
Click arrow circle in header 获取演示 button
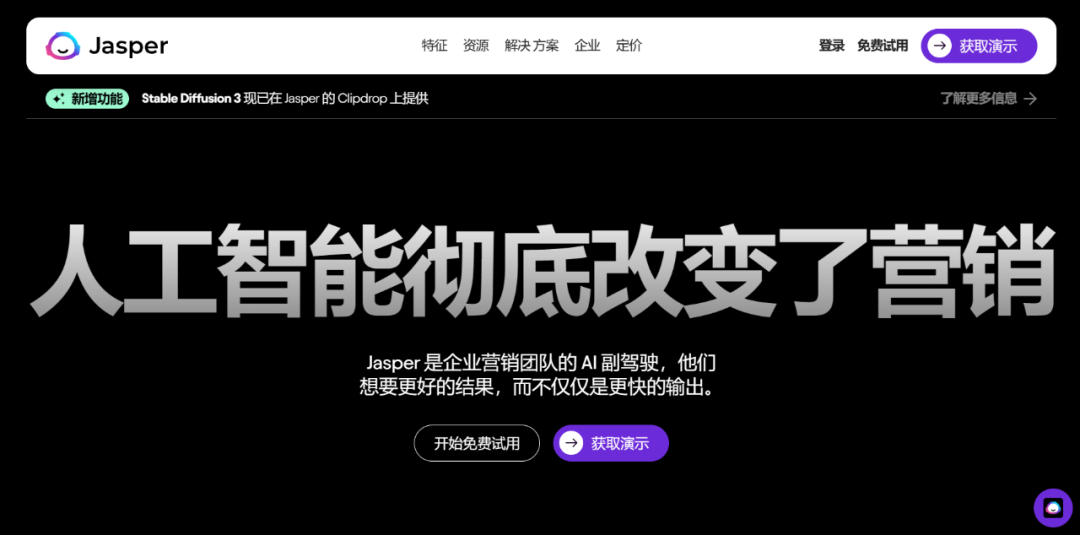(939, 46)
